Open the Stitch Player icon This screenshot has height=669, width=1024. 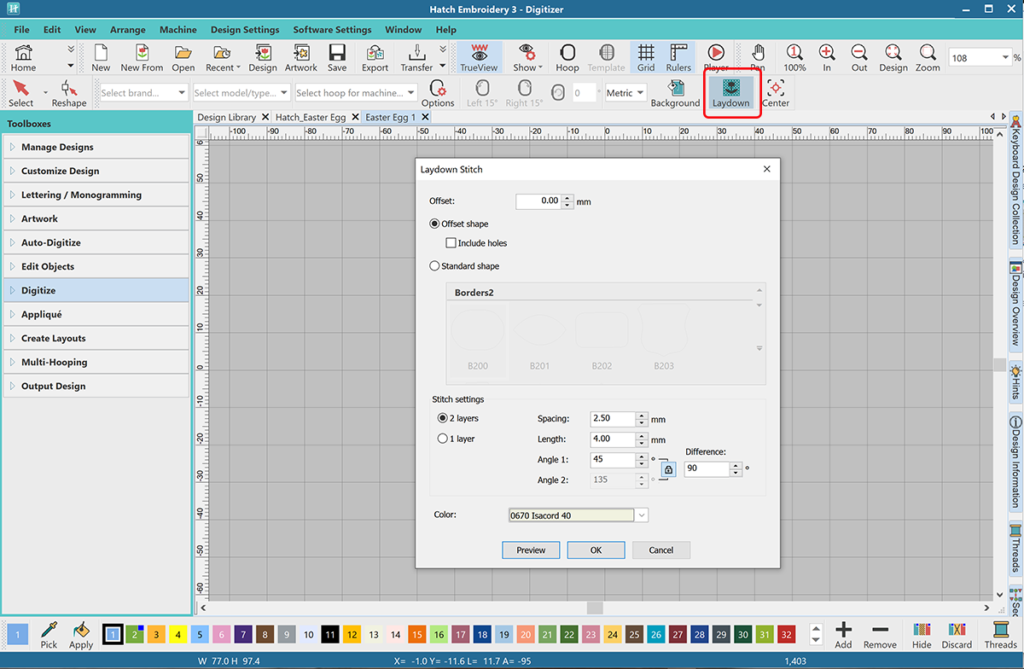[x=716, y=57]
